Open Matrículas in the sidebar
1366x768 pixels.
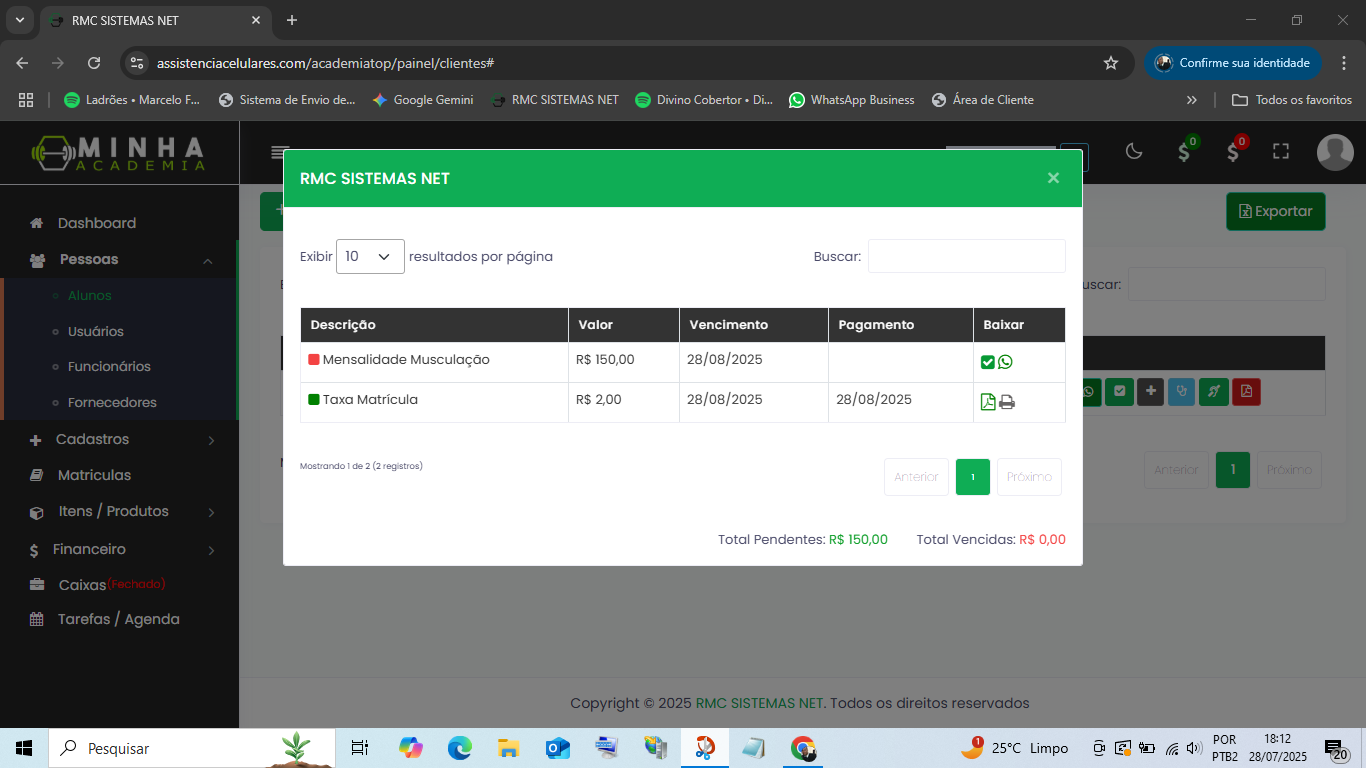tap(94, 475)
